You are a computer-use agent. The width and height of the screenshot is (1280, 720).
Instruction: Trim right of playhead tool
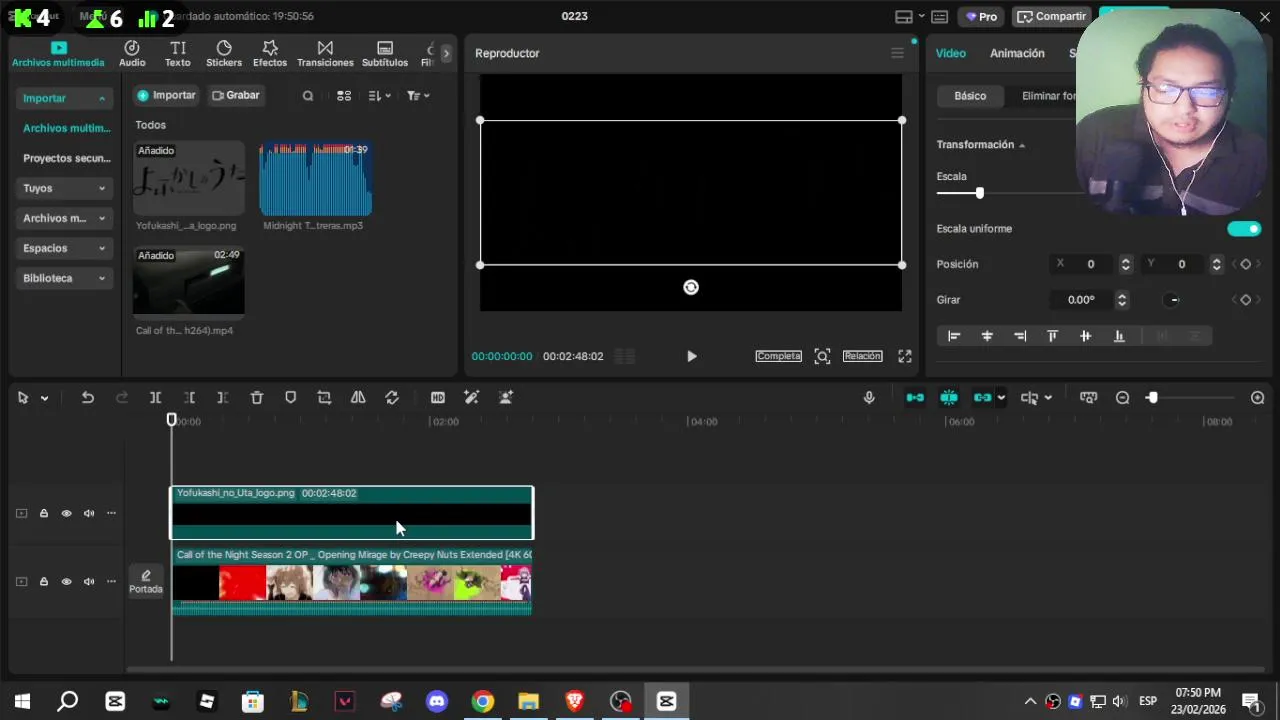[x=222, y=398]
